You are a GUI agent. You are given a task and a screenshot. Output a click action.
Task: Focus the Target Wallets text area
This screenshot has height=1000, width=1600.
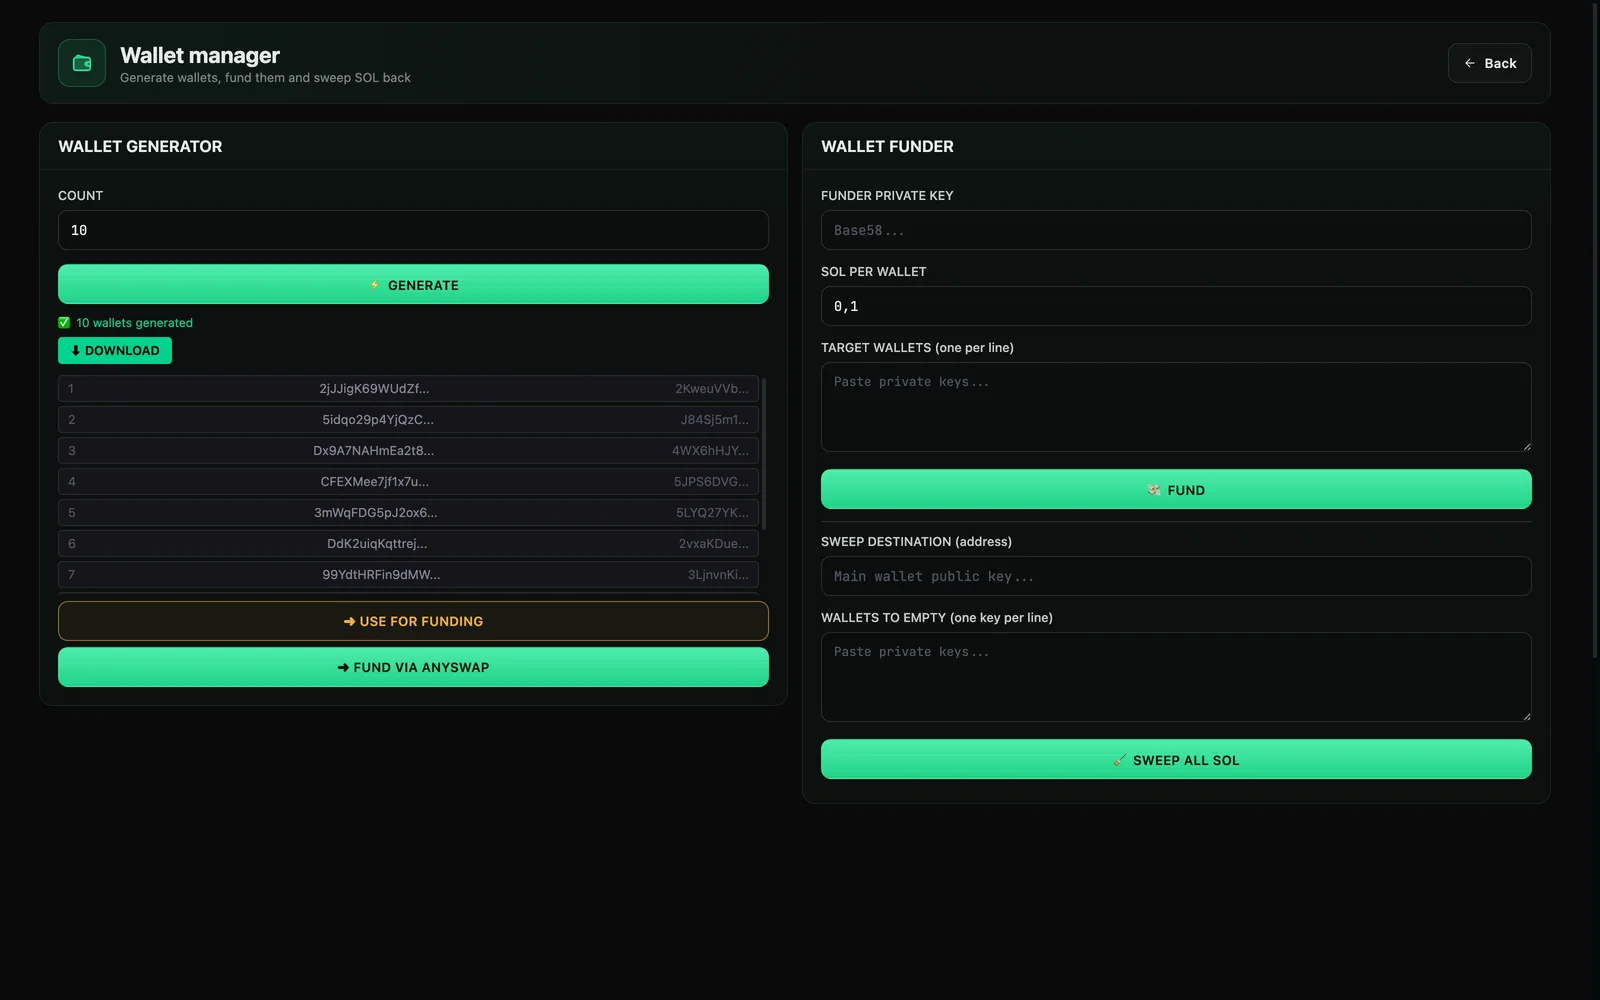[x=1176, y=407]
